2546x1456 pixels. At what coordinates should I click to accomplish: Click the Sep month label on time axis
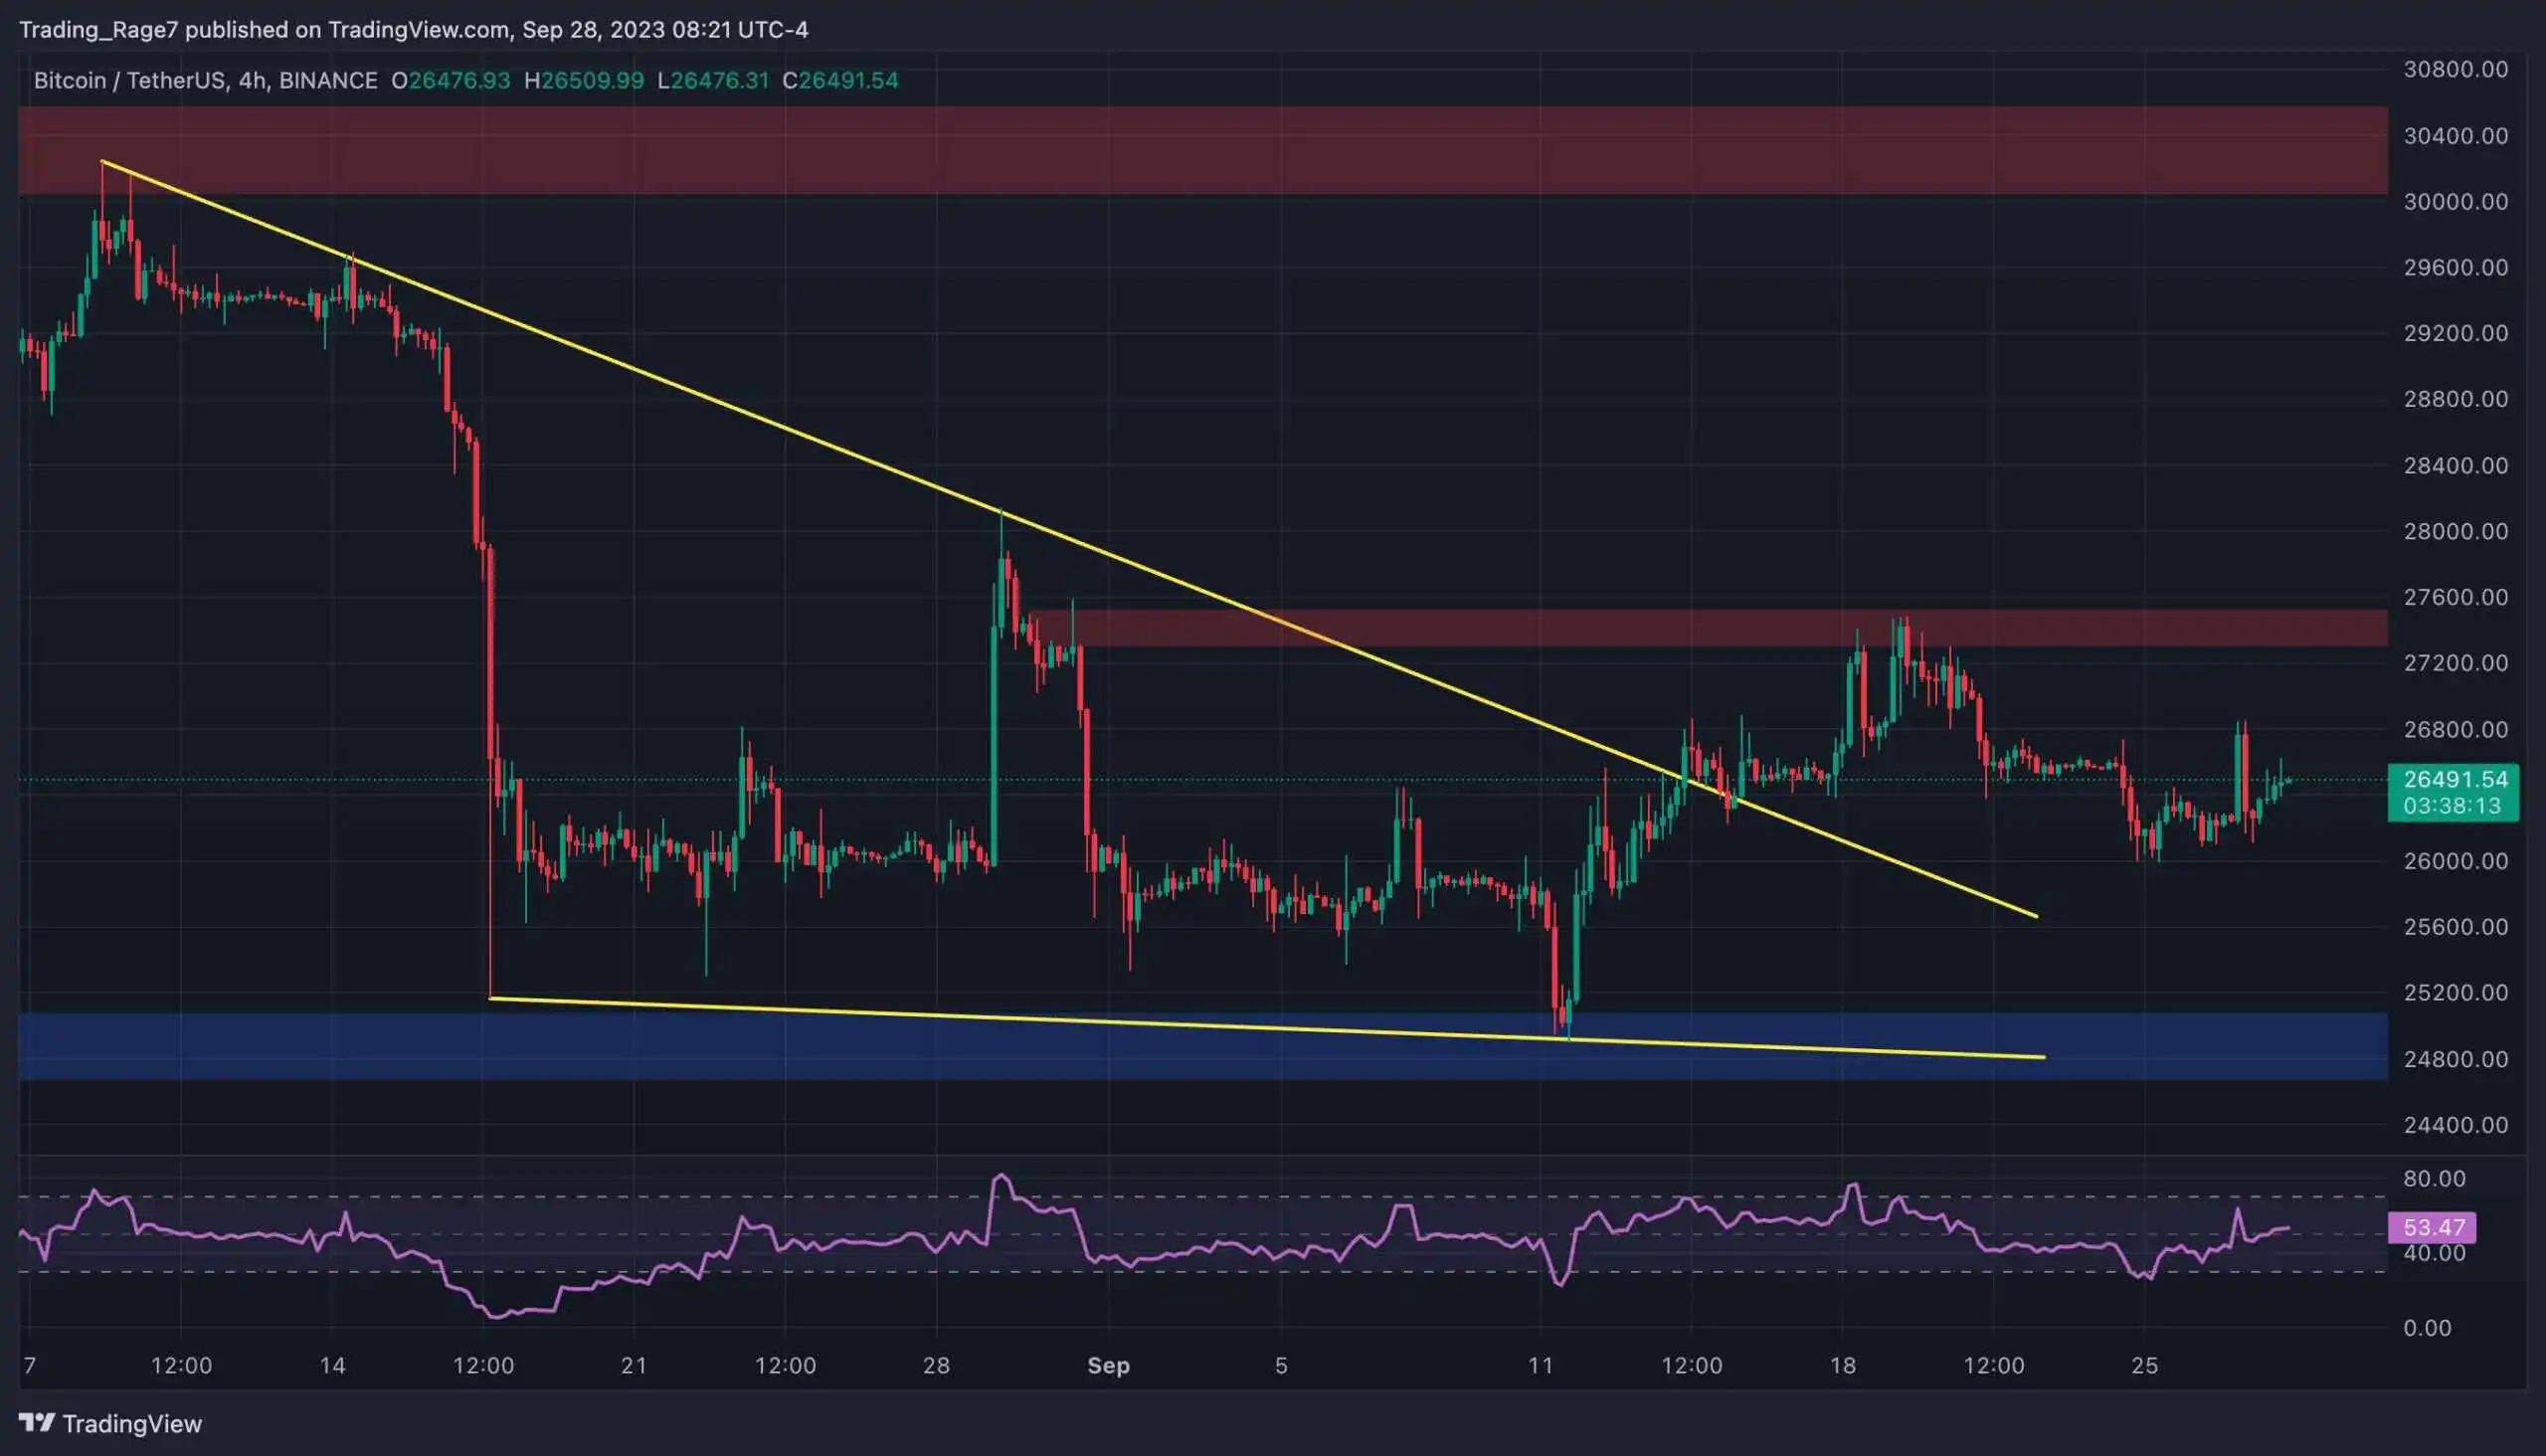tap(1108, 1366)
